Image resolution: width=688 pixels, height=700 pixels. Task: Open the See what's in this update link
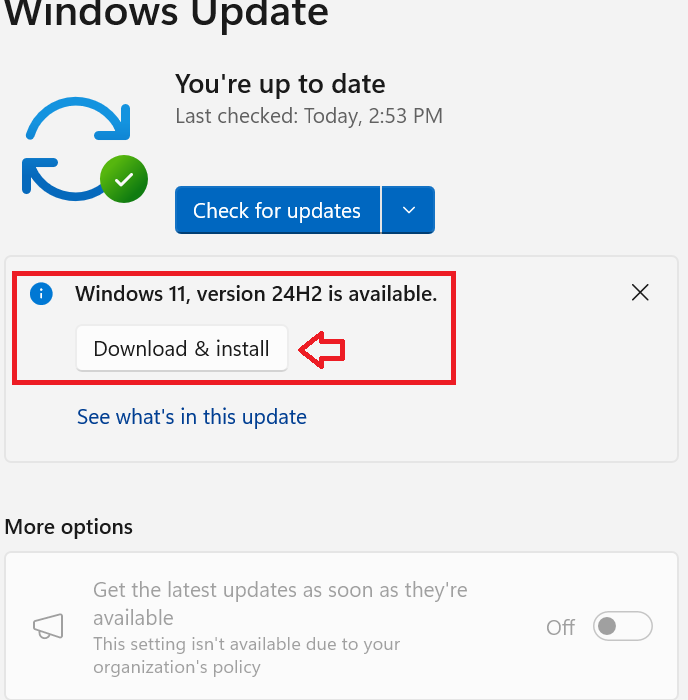(x=192, y=417)
